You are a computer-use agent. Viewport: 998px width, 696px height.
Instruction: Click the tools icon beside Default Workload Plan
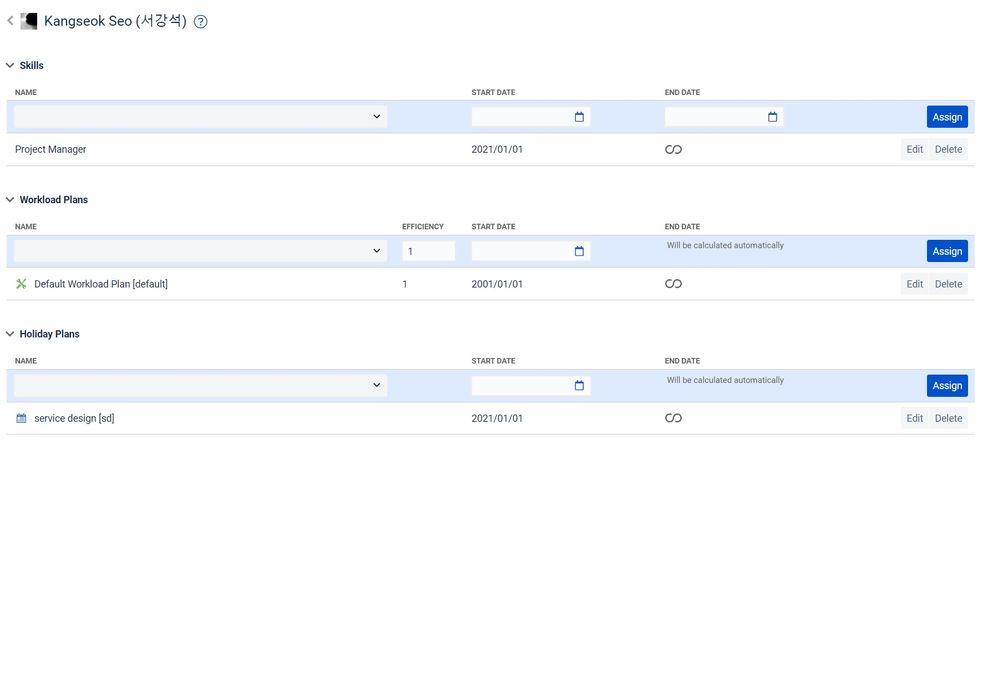[21, 284]
